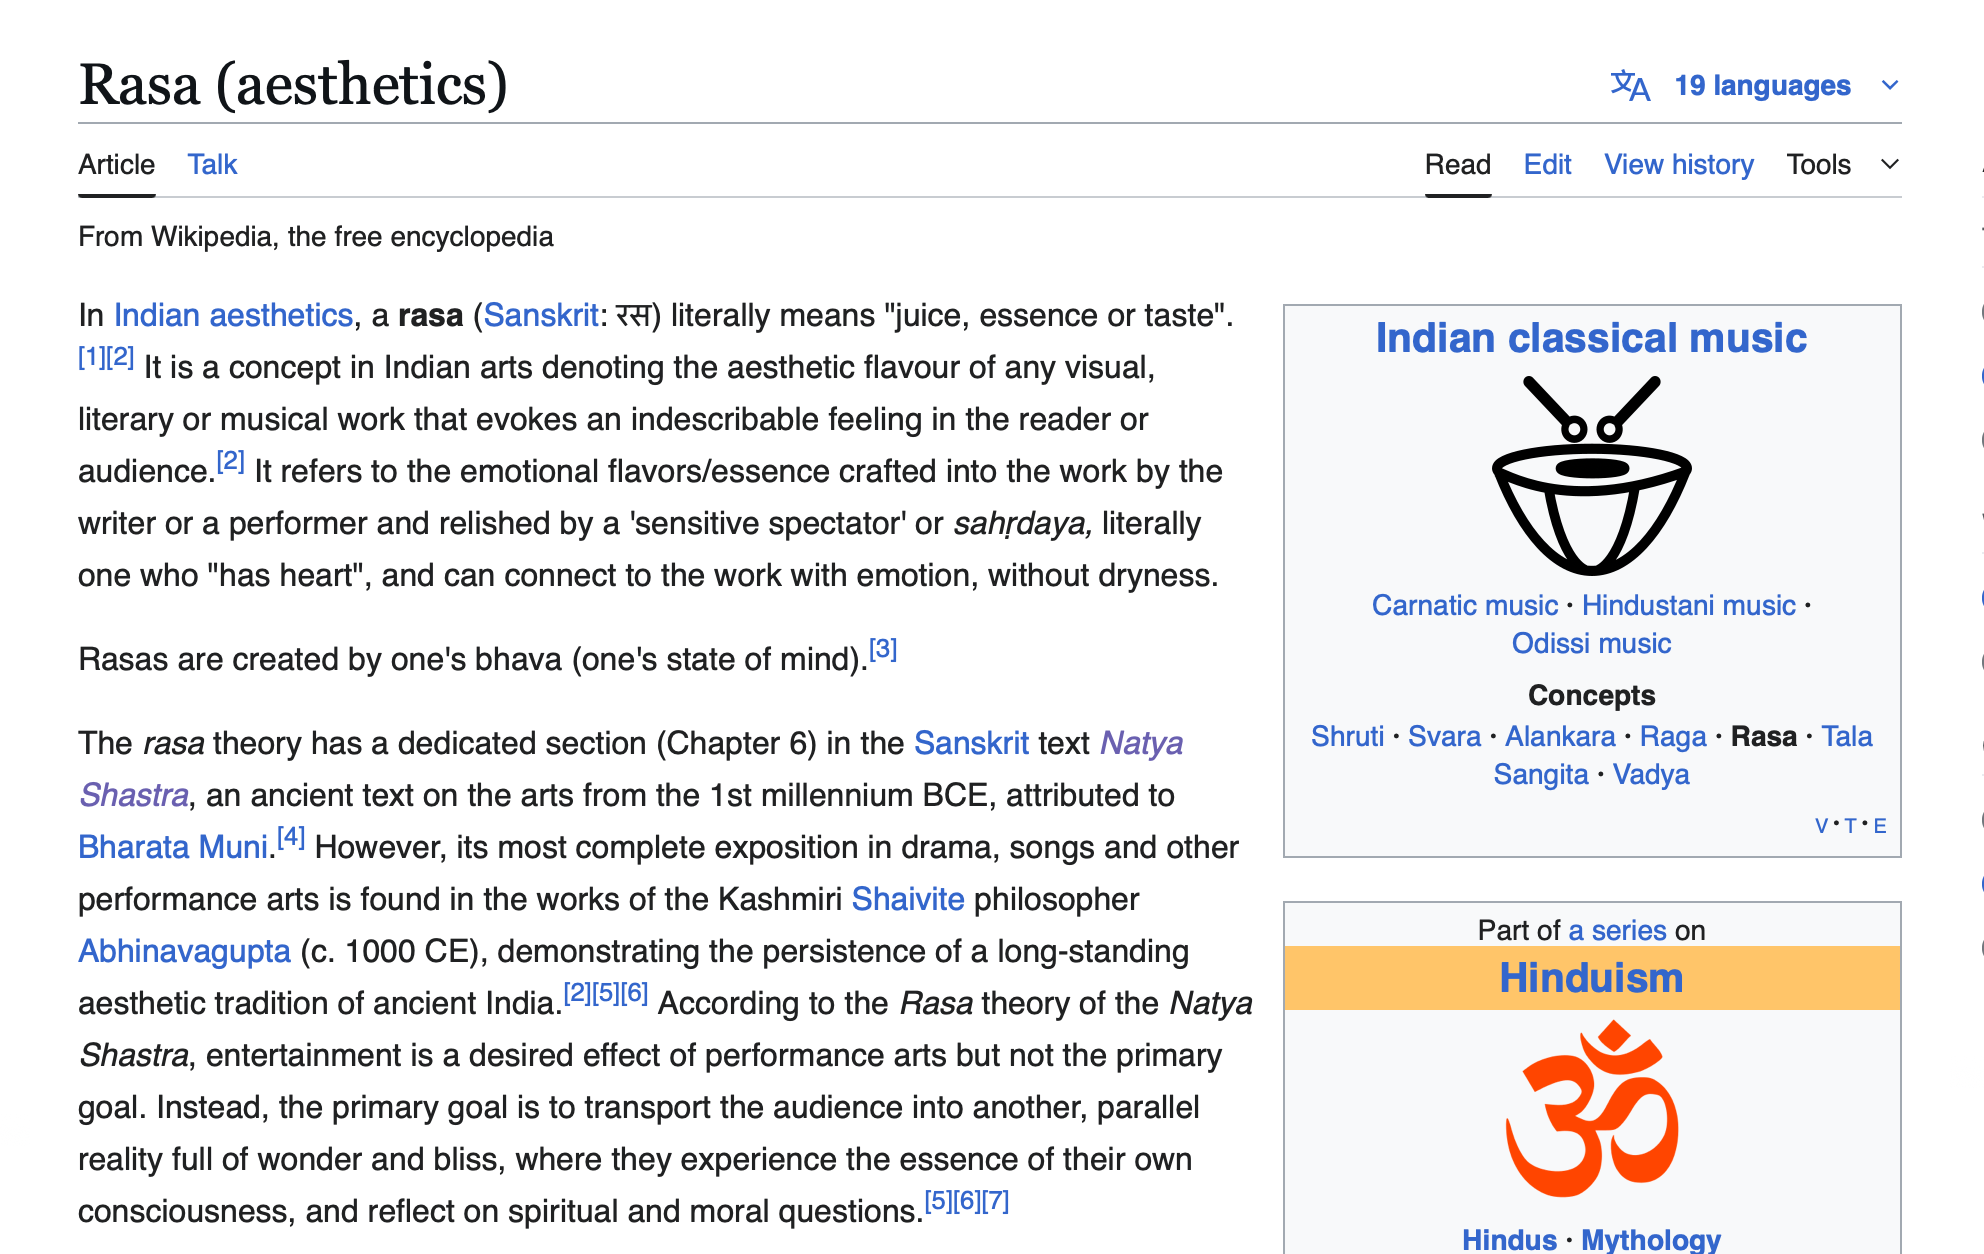
Task: Select the Edit tab
Action: click(x=1547, y=164)
